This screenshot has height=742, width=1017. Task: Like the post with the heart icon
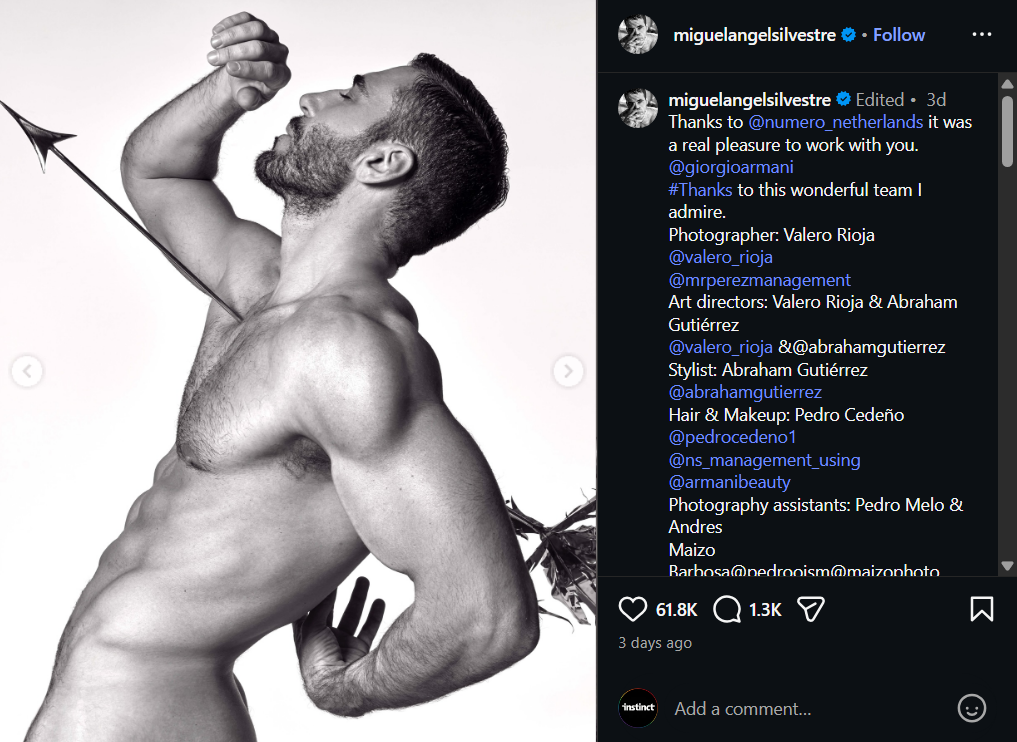(632, 609)
